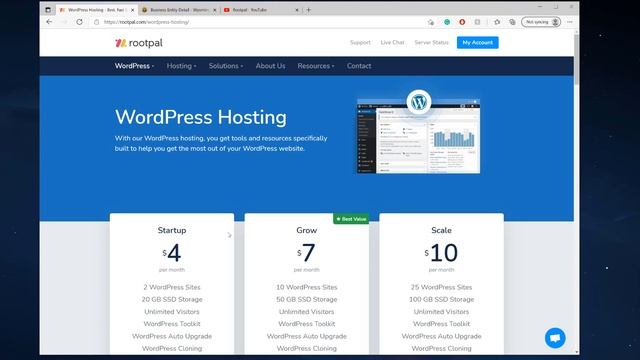
Task: Click '2 WordPress Sites' text
Action: [172, 287]
